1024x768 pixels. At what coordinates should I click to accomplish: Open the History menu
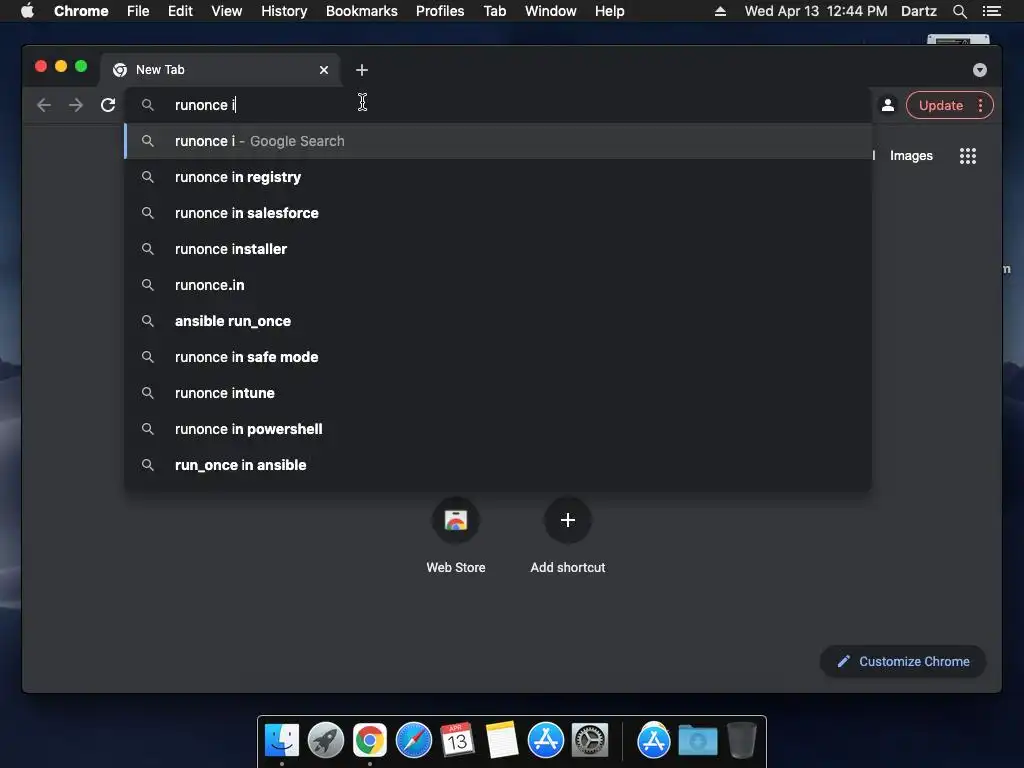(284, 11)
